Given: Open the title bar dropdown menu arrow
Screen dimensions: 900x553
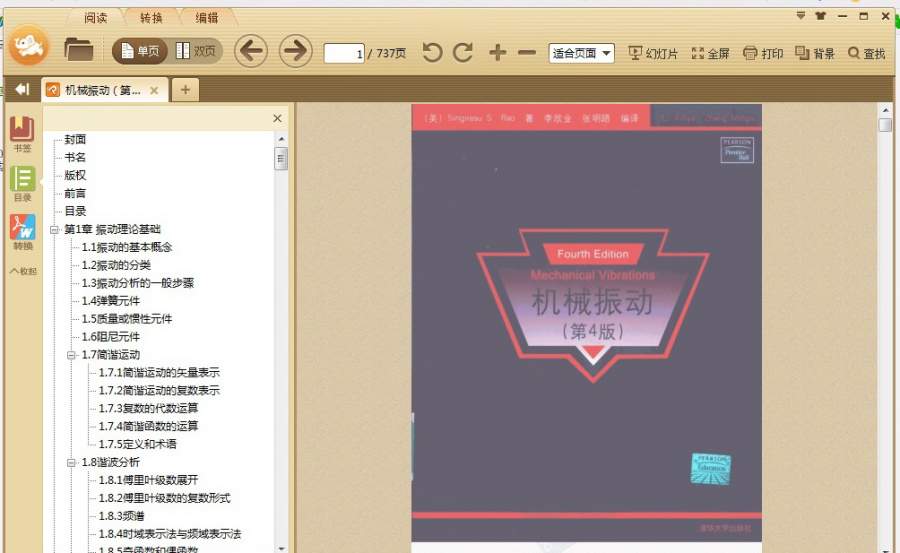Looking at the screenshot, I should 800,16.
